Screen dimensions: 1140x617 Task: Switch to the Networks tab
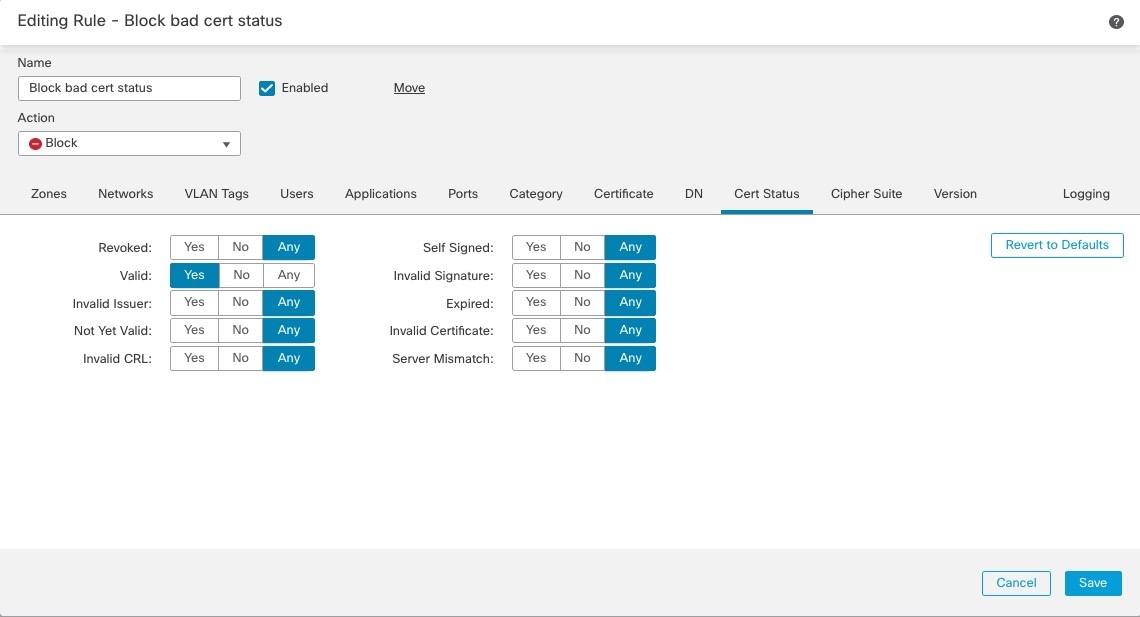click(x=126, y=194)
